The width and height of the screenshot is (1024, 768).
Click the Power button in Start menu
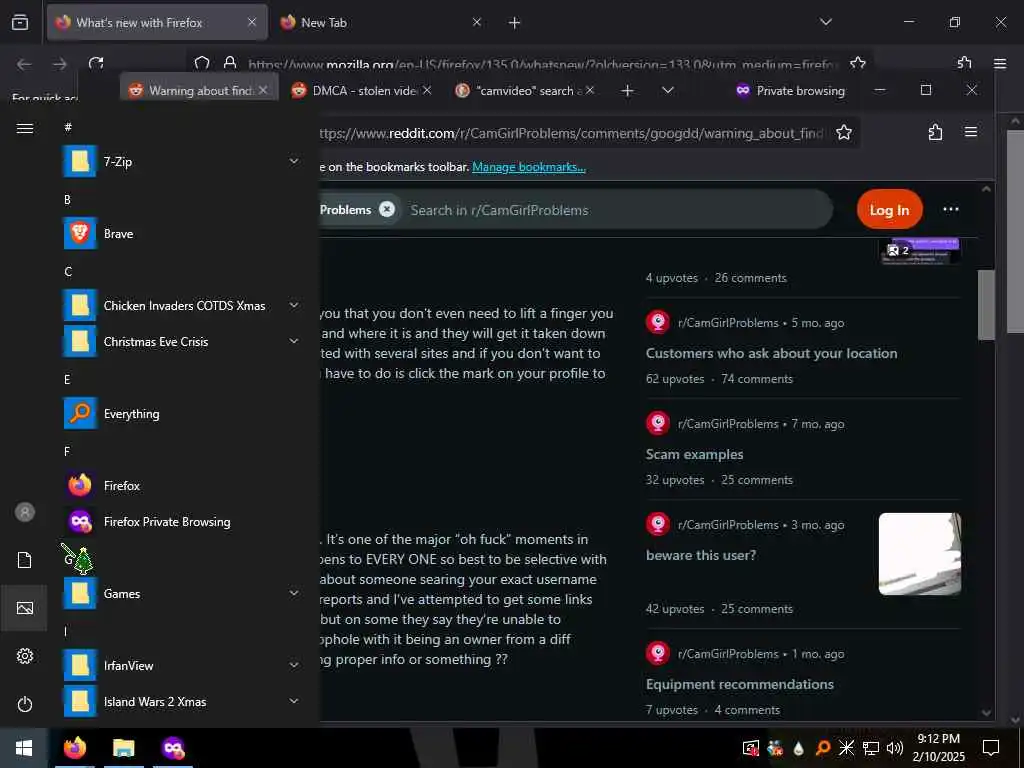point(24,704)
